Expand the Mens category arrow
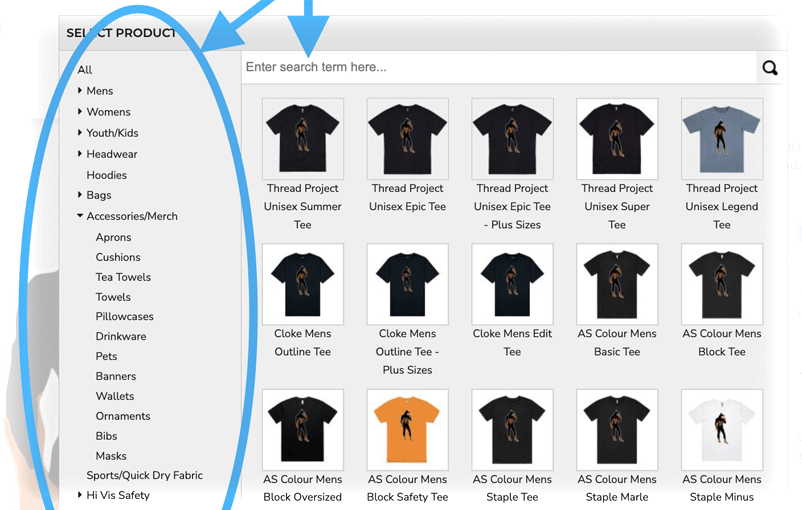Screen dimensions: 802x510 (x=80, y=91)
